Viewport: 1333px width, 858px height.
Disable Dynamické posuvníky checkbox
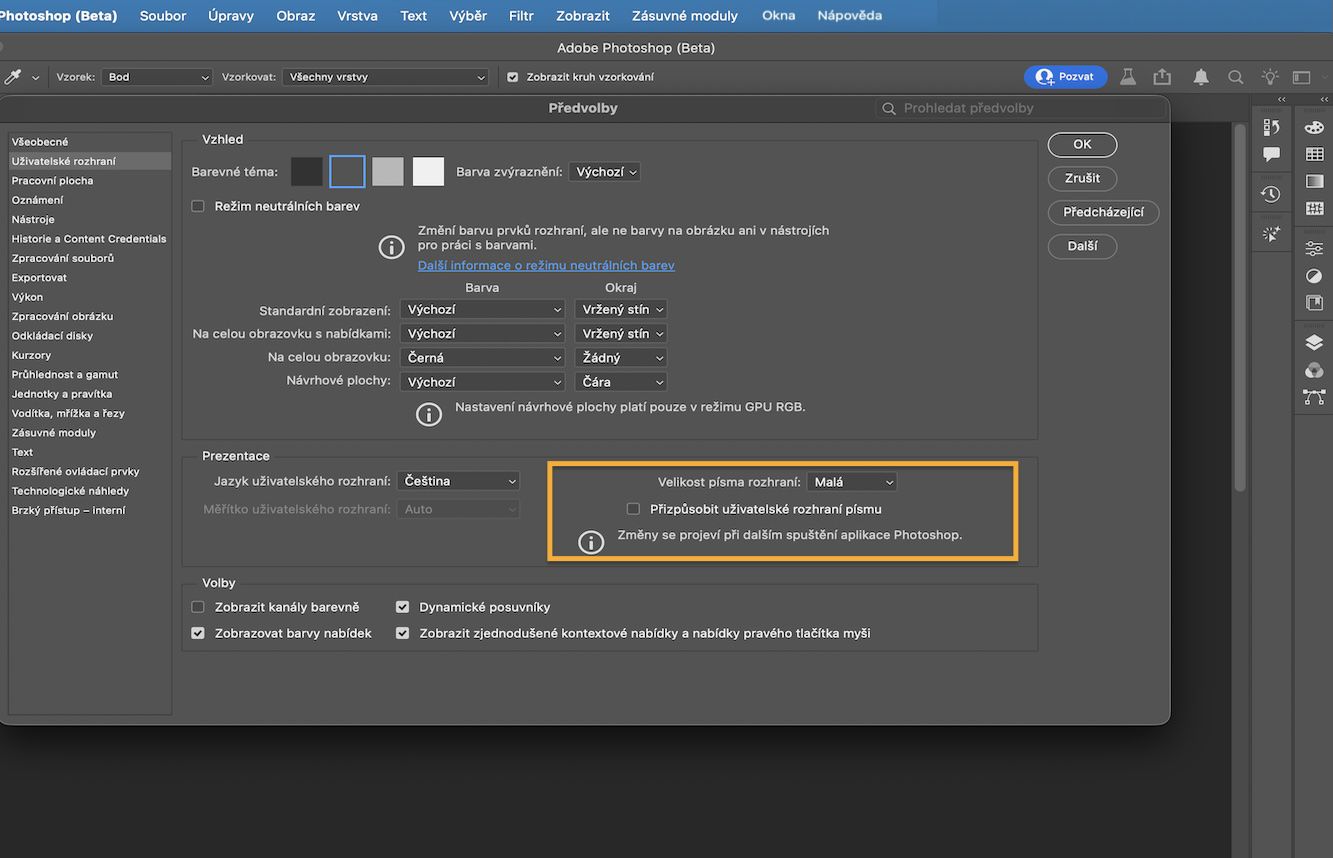click(402, 606)
